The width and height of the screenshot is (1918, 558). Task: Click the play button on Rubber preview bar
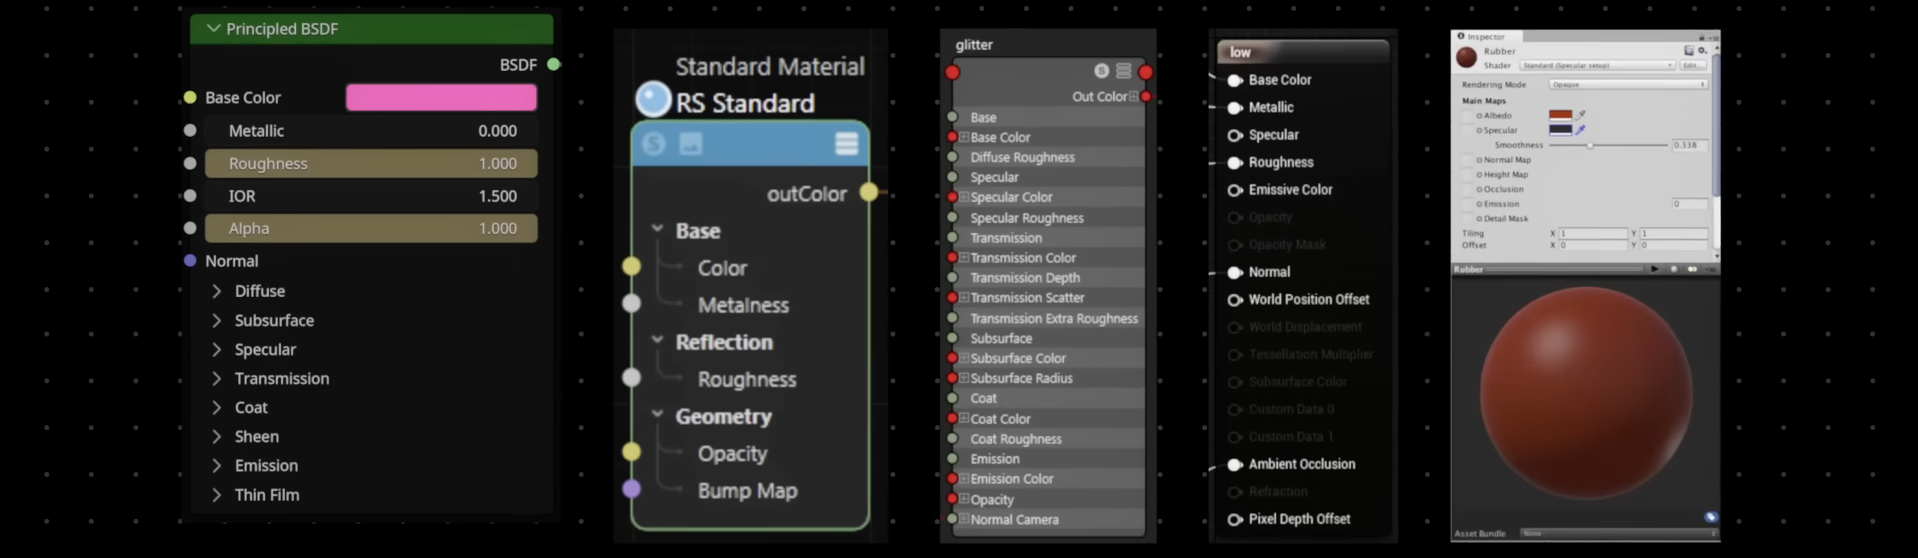(1655, 269)
